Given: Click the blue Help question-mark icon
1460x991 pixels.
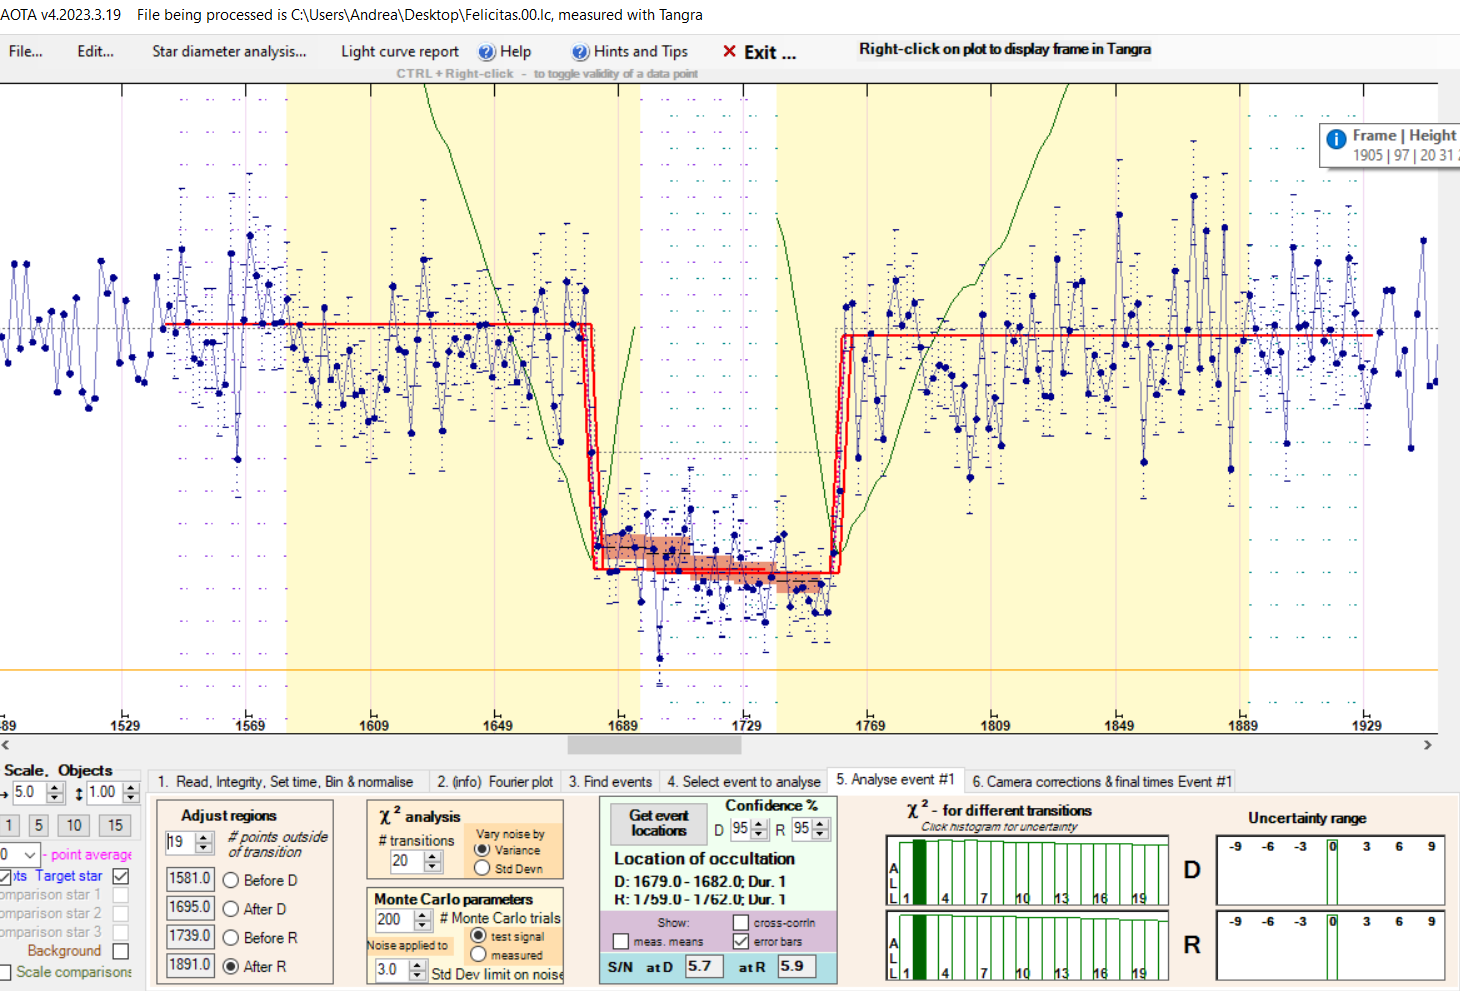Looking at the screenshot, I should click(x=487, y=52).
